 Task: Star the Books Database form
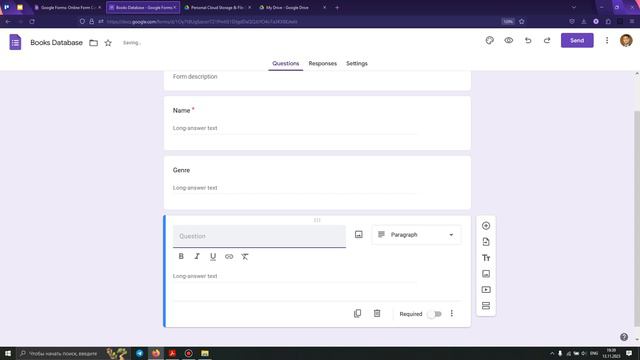pyautogui.click(x=108, y=43)
